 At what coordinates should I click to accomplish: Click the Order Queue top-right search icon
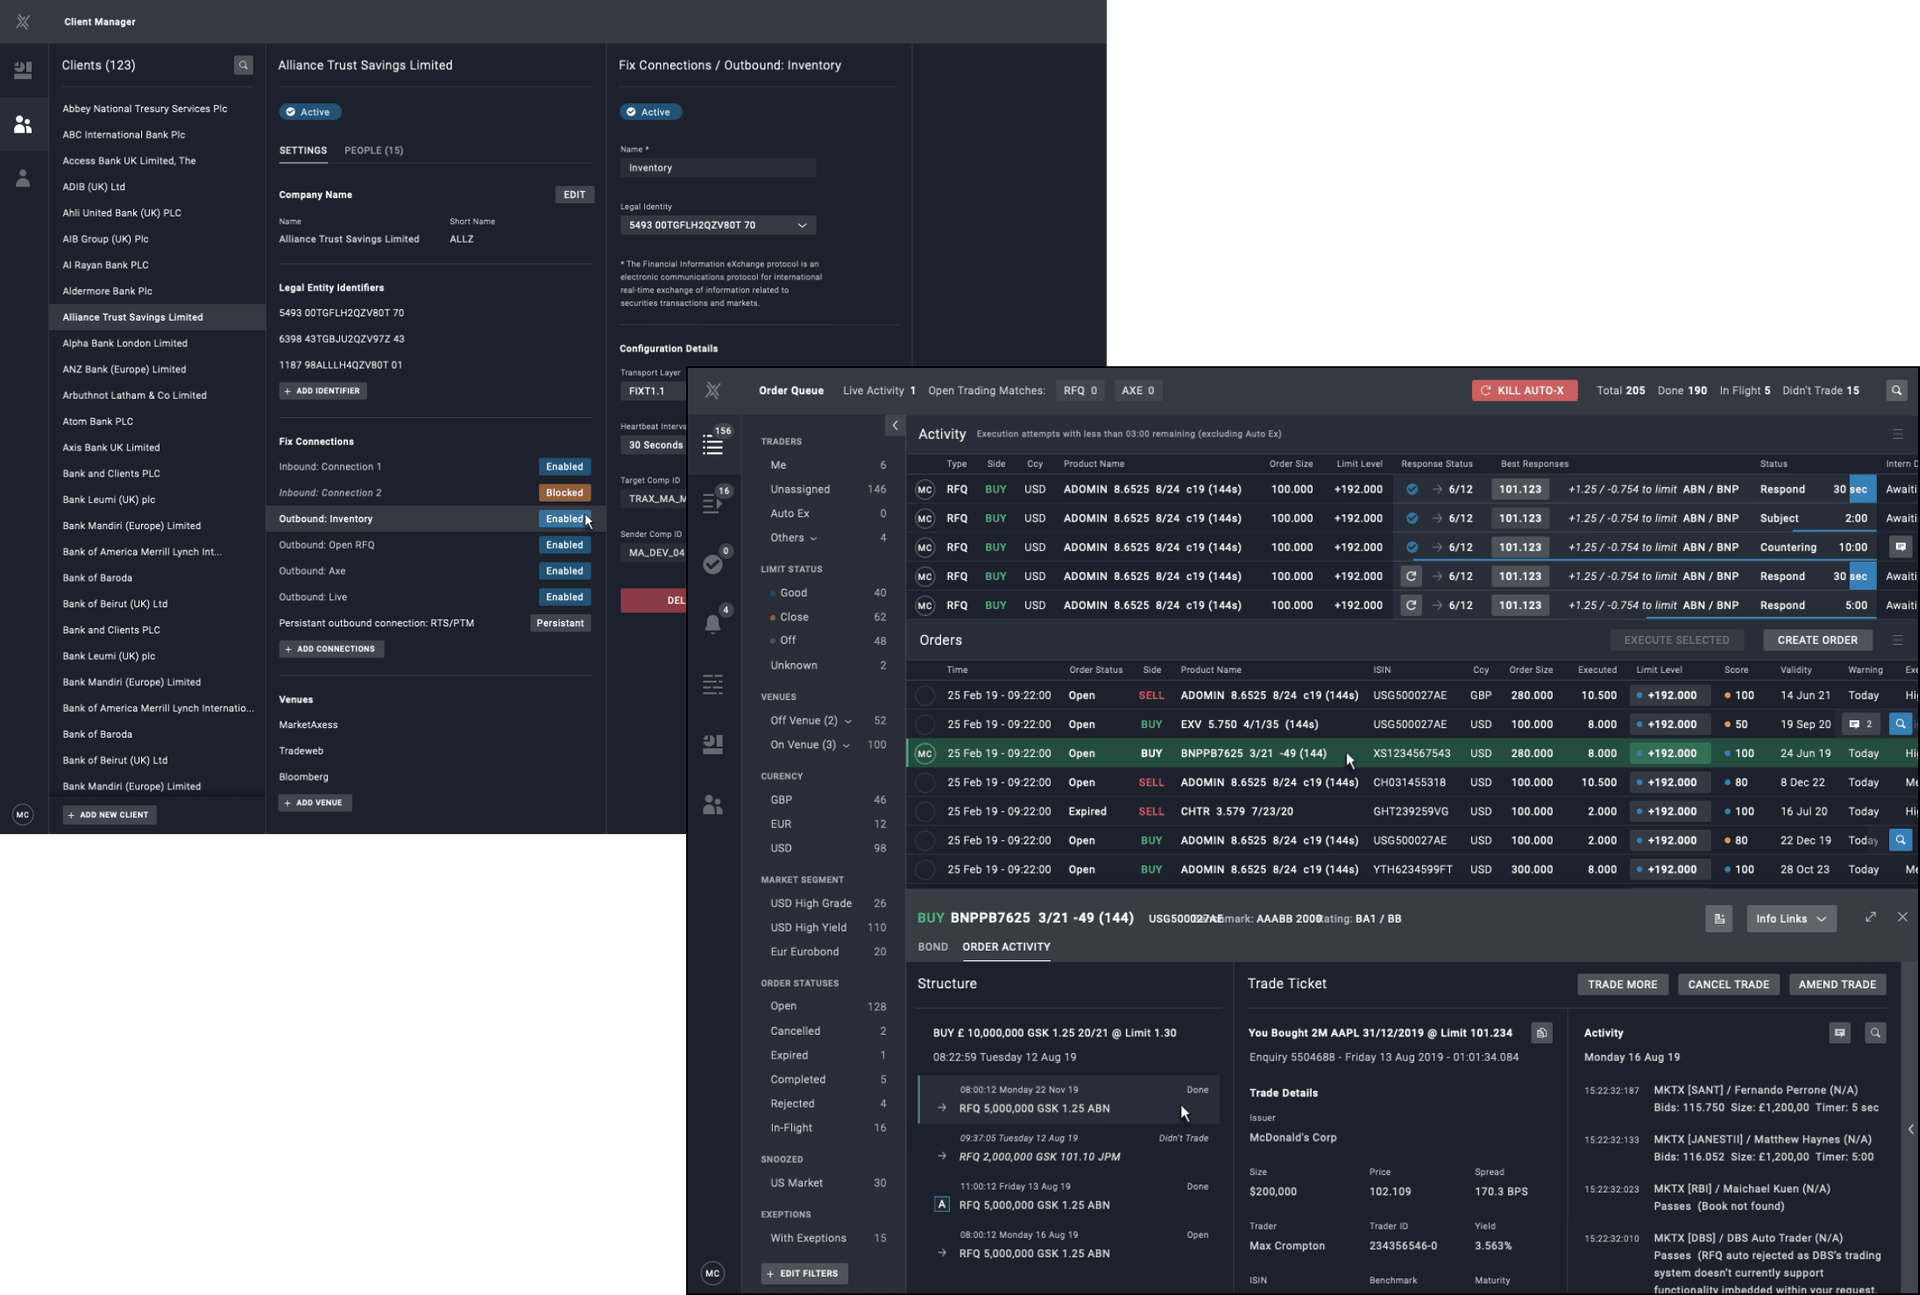tap(1896, 391)
